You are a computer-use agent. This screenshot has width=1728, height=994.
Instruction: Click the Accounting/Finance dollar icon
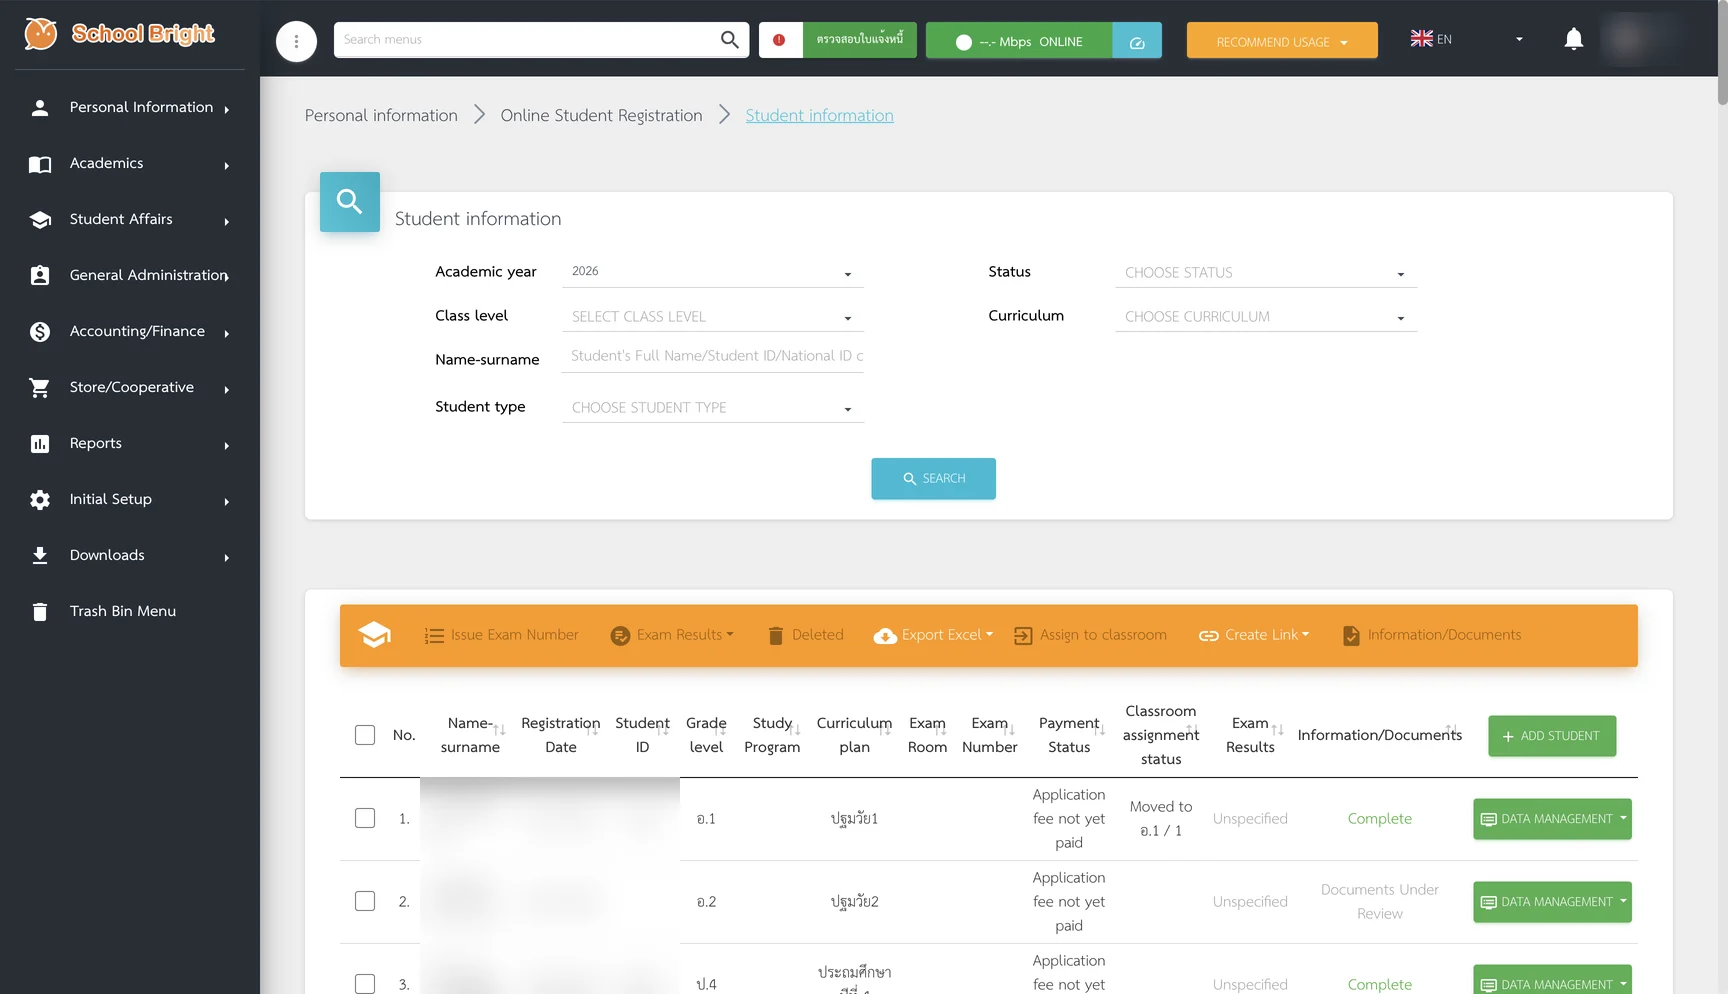coord(40,332)
